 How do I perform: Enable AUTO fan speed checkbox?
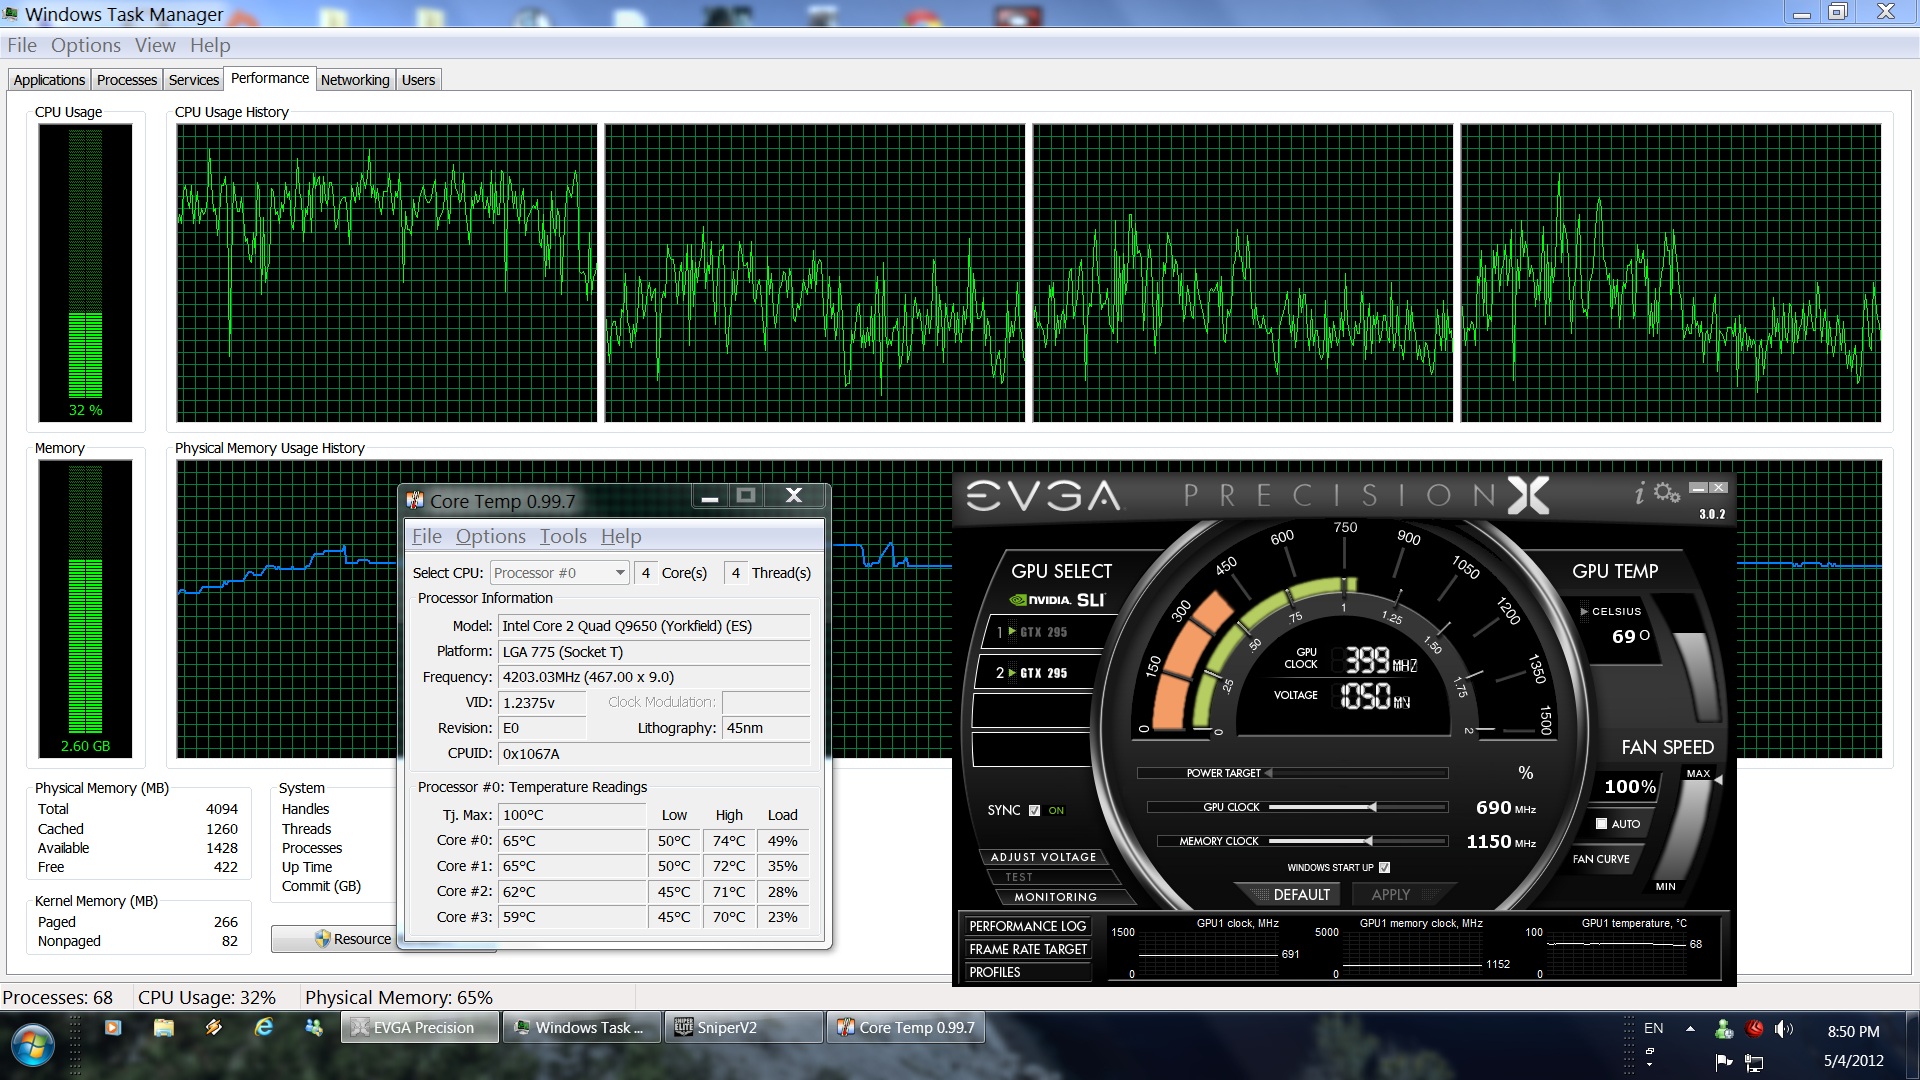(x=1601, y=824)
